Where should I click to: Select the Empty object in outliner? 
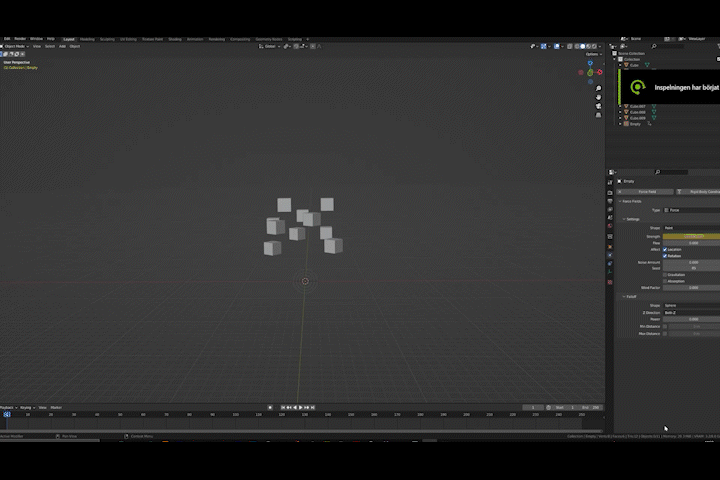[x=635, y=124]
